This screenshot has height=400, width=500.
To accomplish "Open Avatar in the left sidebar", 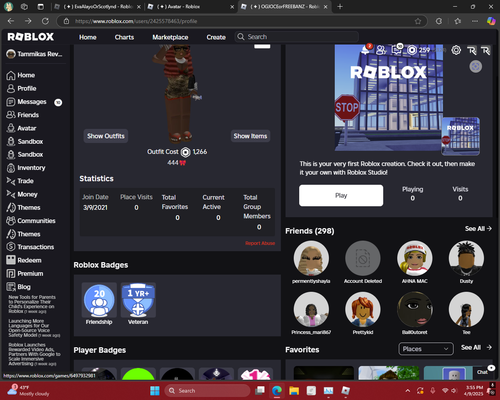I will 21,128.
